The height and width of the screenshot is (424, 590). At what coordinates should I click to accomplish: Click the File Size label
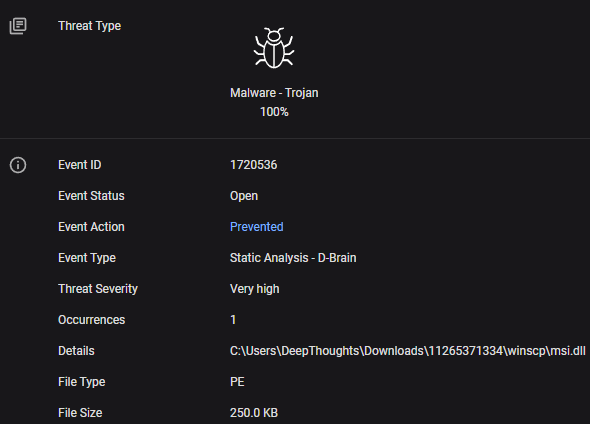point(80,413)
